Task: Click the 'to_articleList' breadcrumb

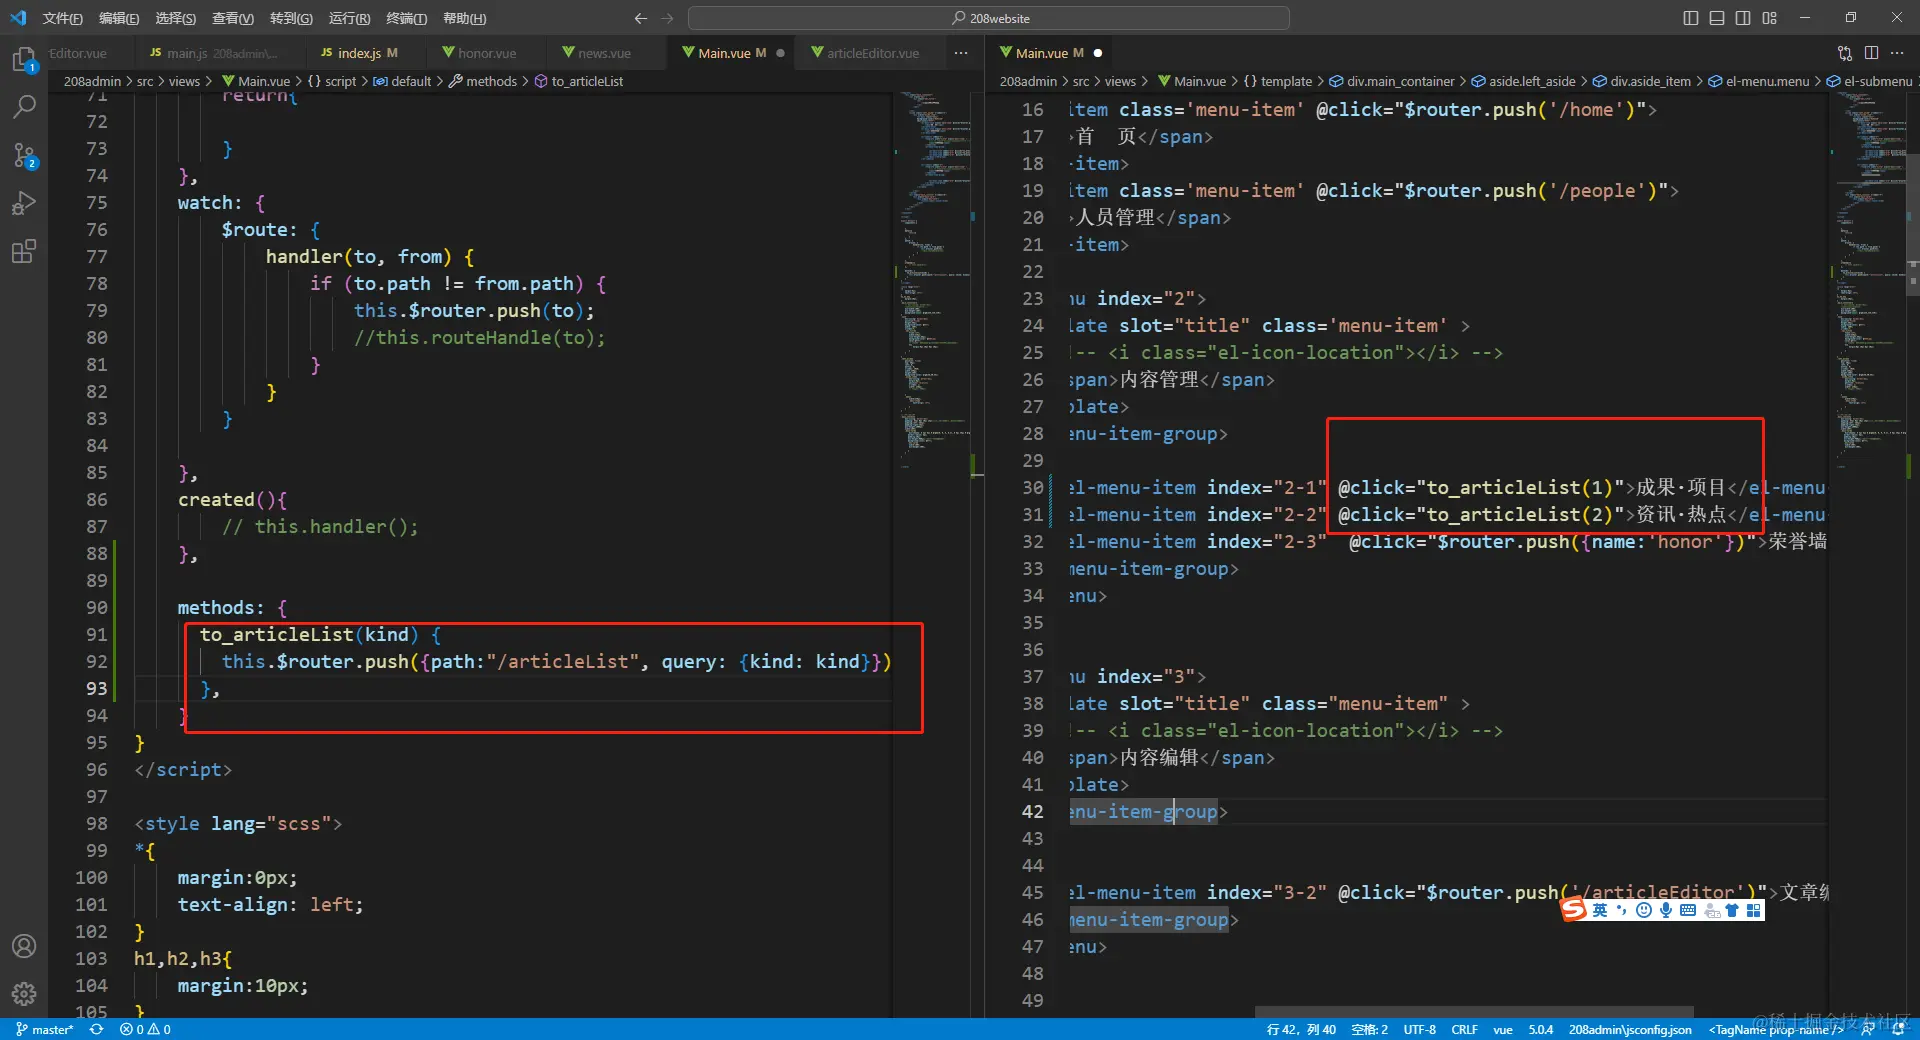Action: (x=587, y=81)
